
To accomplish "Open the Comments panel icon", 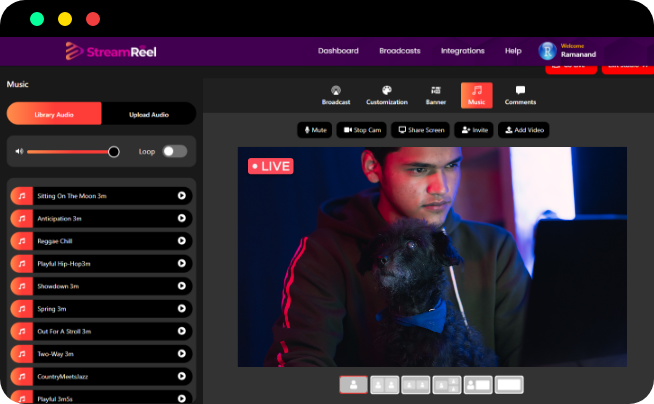I will [x=520, y=94].
